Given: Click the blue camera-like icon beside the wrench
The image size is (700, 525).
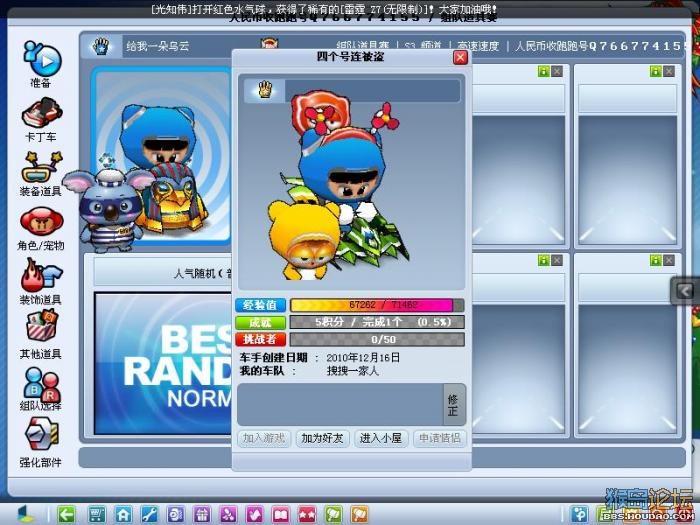Looking at the screenshot, I should click(176, 514).
